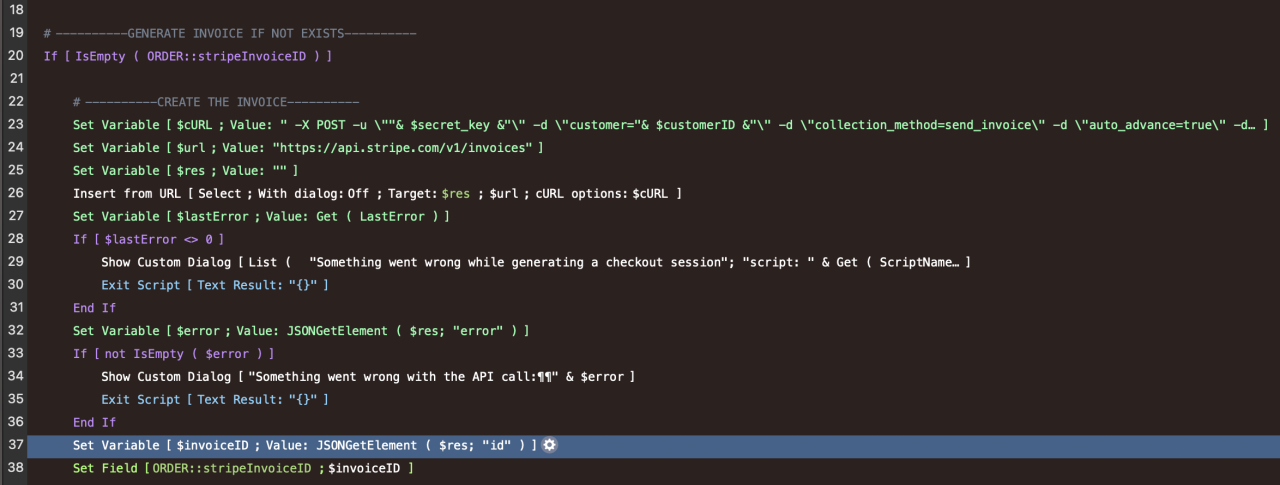The width and height of the screenshot is (1280, 485).
Task: Select the If not IsEmpty $error step
Action: (x=173, y=354)
